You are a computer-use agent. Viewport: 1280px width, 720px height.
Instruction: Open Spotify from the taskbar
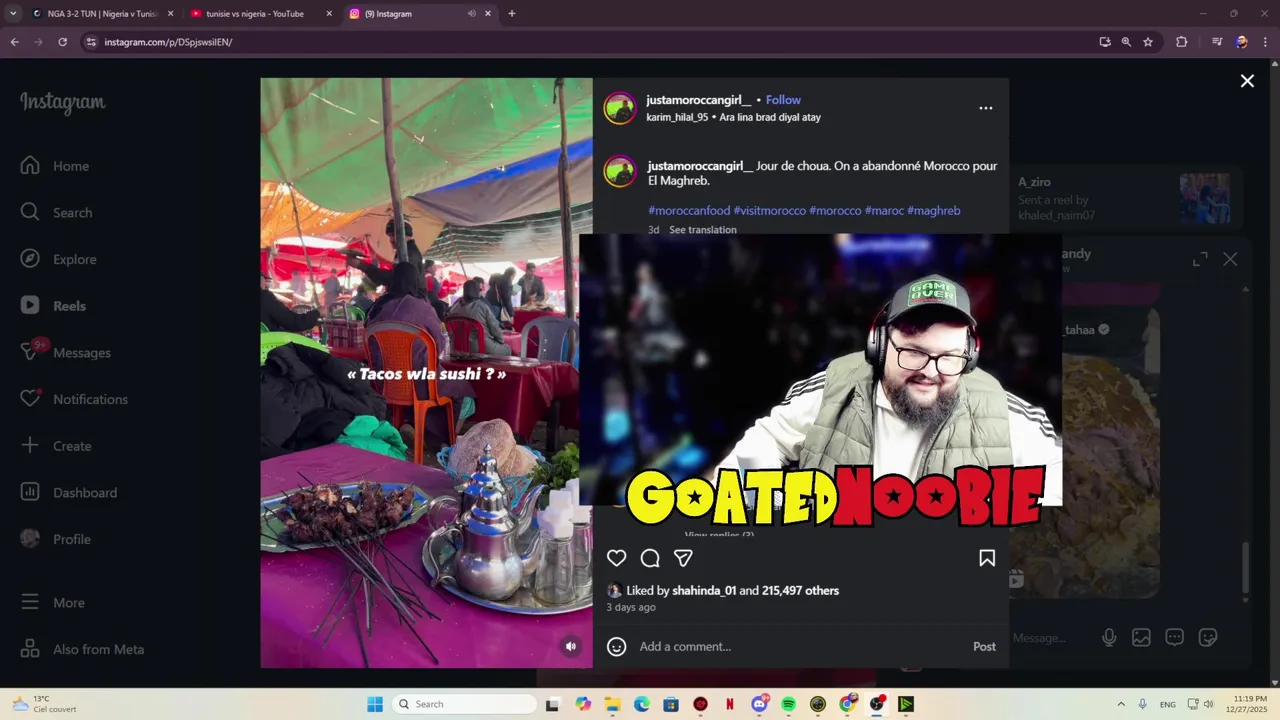pos(788,704)
